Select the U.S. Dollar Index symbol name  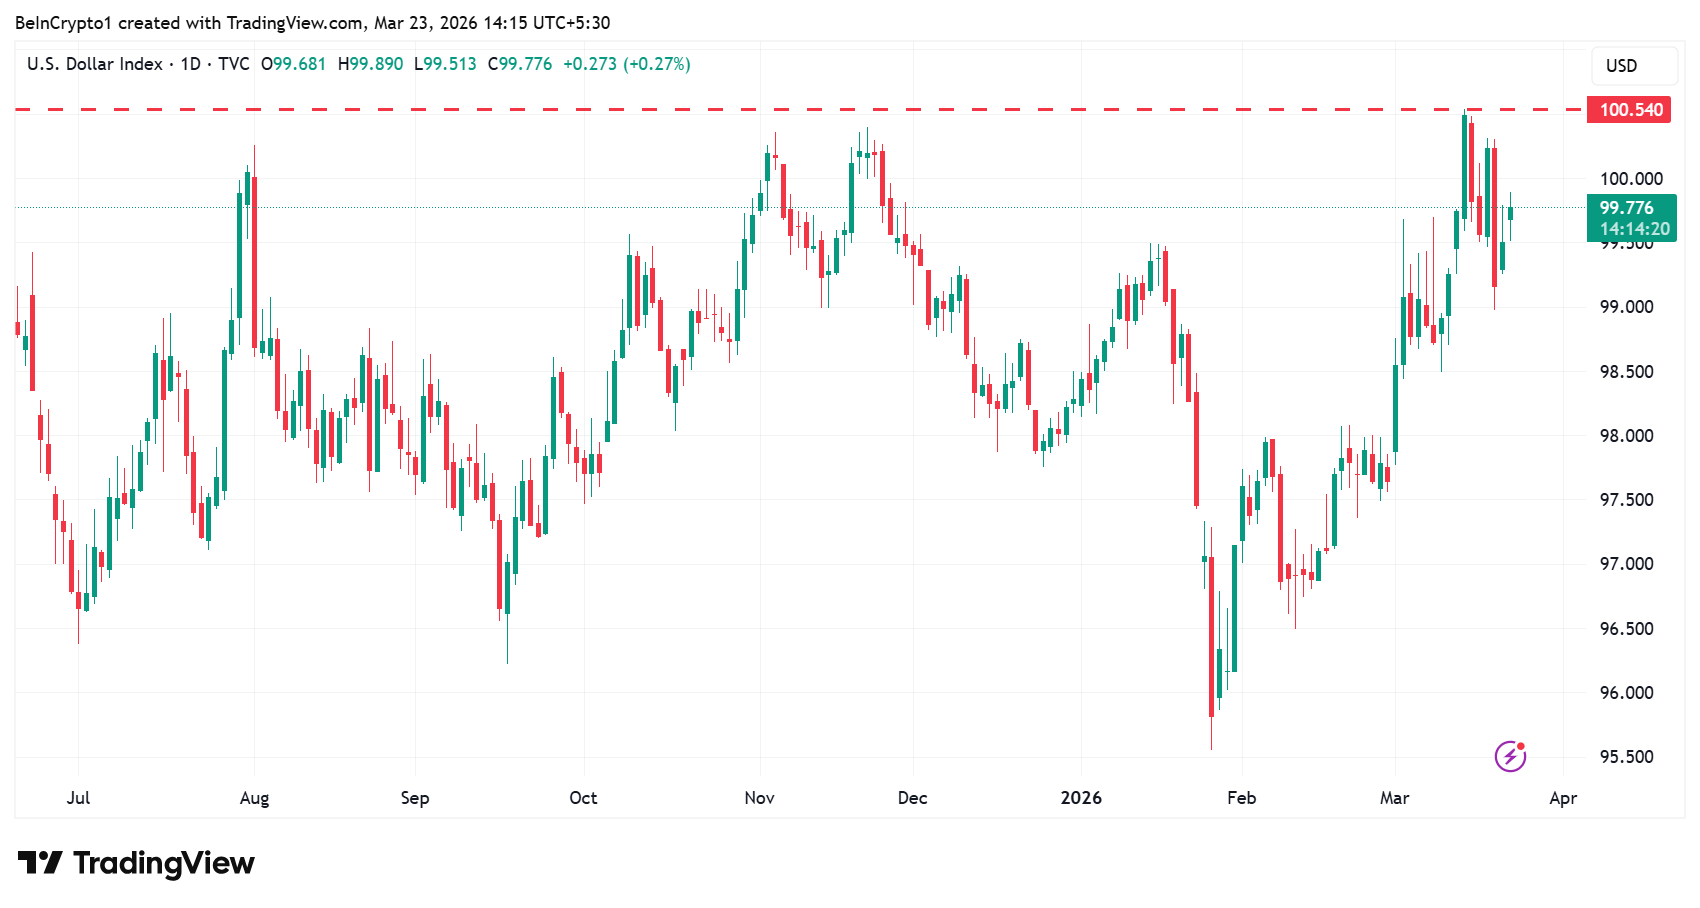tap(95, 63)
